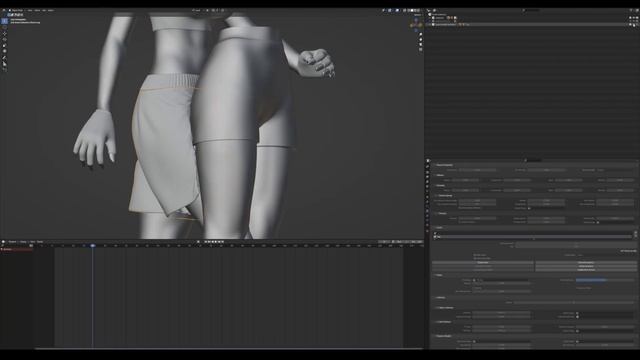
Task: Open the Tool properties tab icon
Action: click(x=427, y=166)
